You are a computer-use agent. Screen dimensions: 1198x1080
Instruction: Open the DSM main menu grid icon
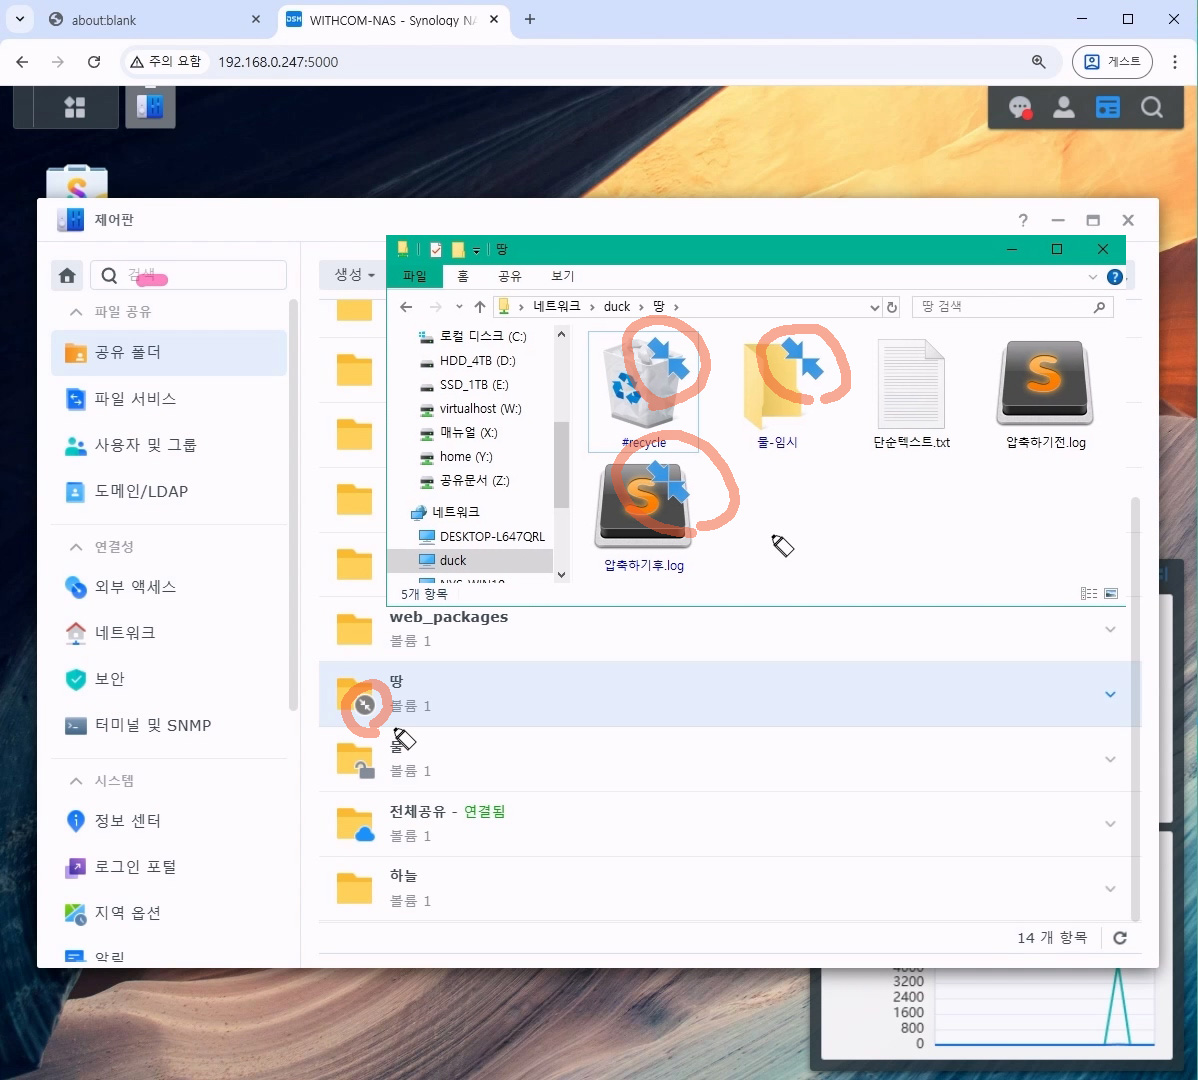click(75, 107)
